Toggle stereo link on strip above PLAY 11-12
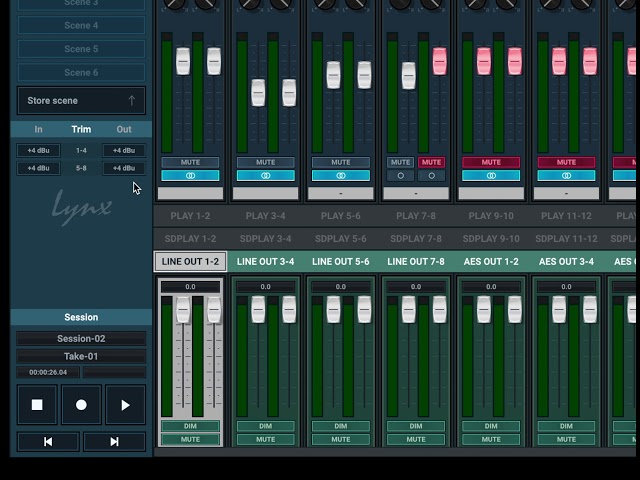This screenshot has height=480, width=640. coord(566,176)
